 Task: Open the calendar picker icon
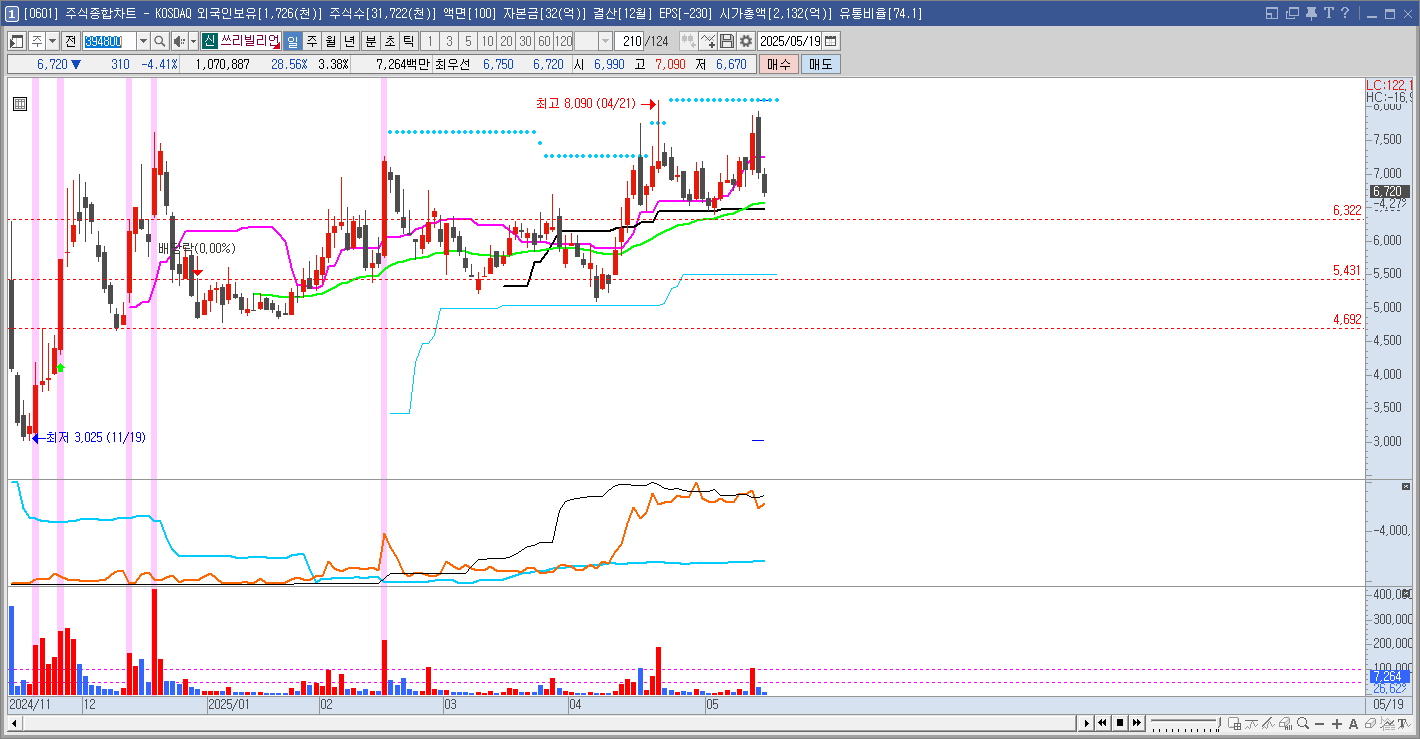click(x=831, y=41)
